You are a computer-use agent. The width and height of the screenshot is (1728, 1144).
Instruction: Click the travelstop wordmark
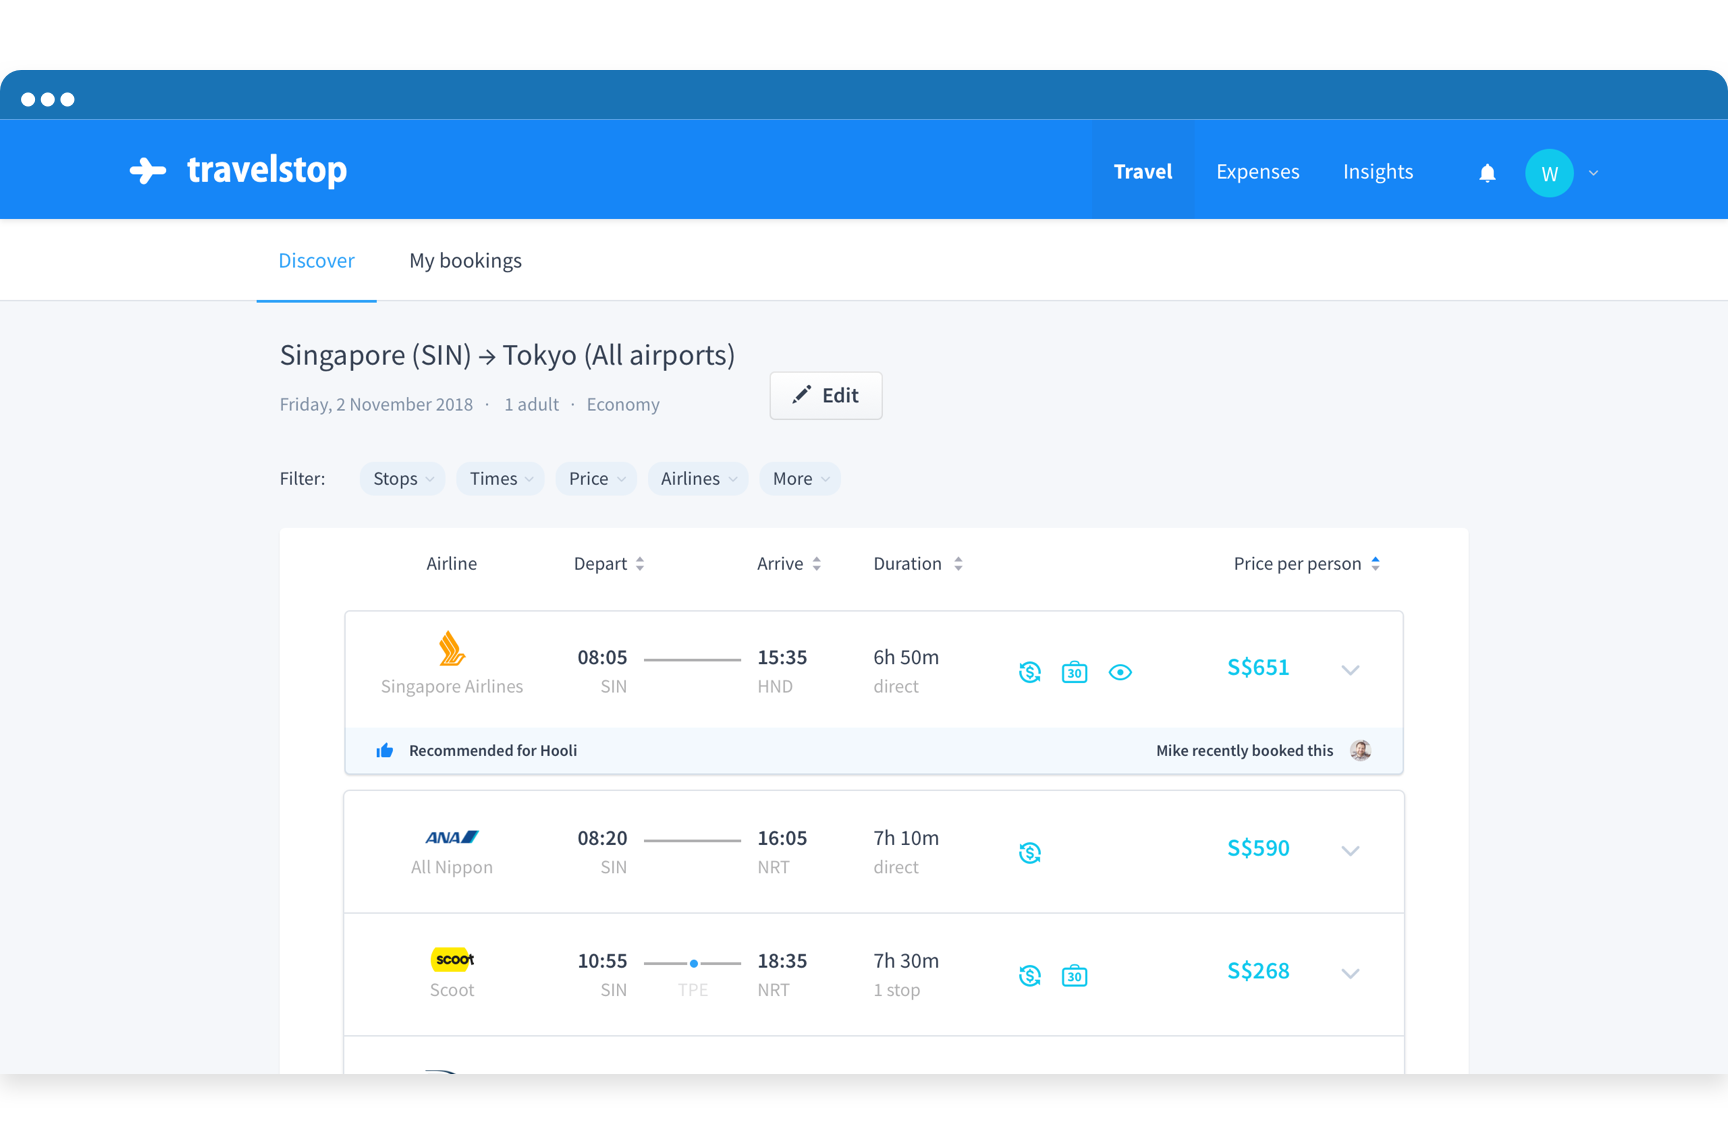pyautogui.click(x=267, y=170)
